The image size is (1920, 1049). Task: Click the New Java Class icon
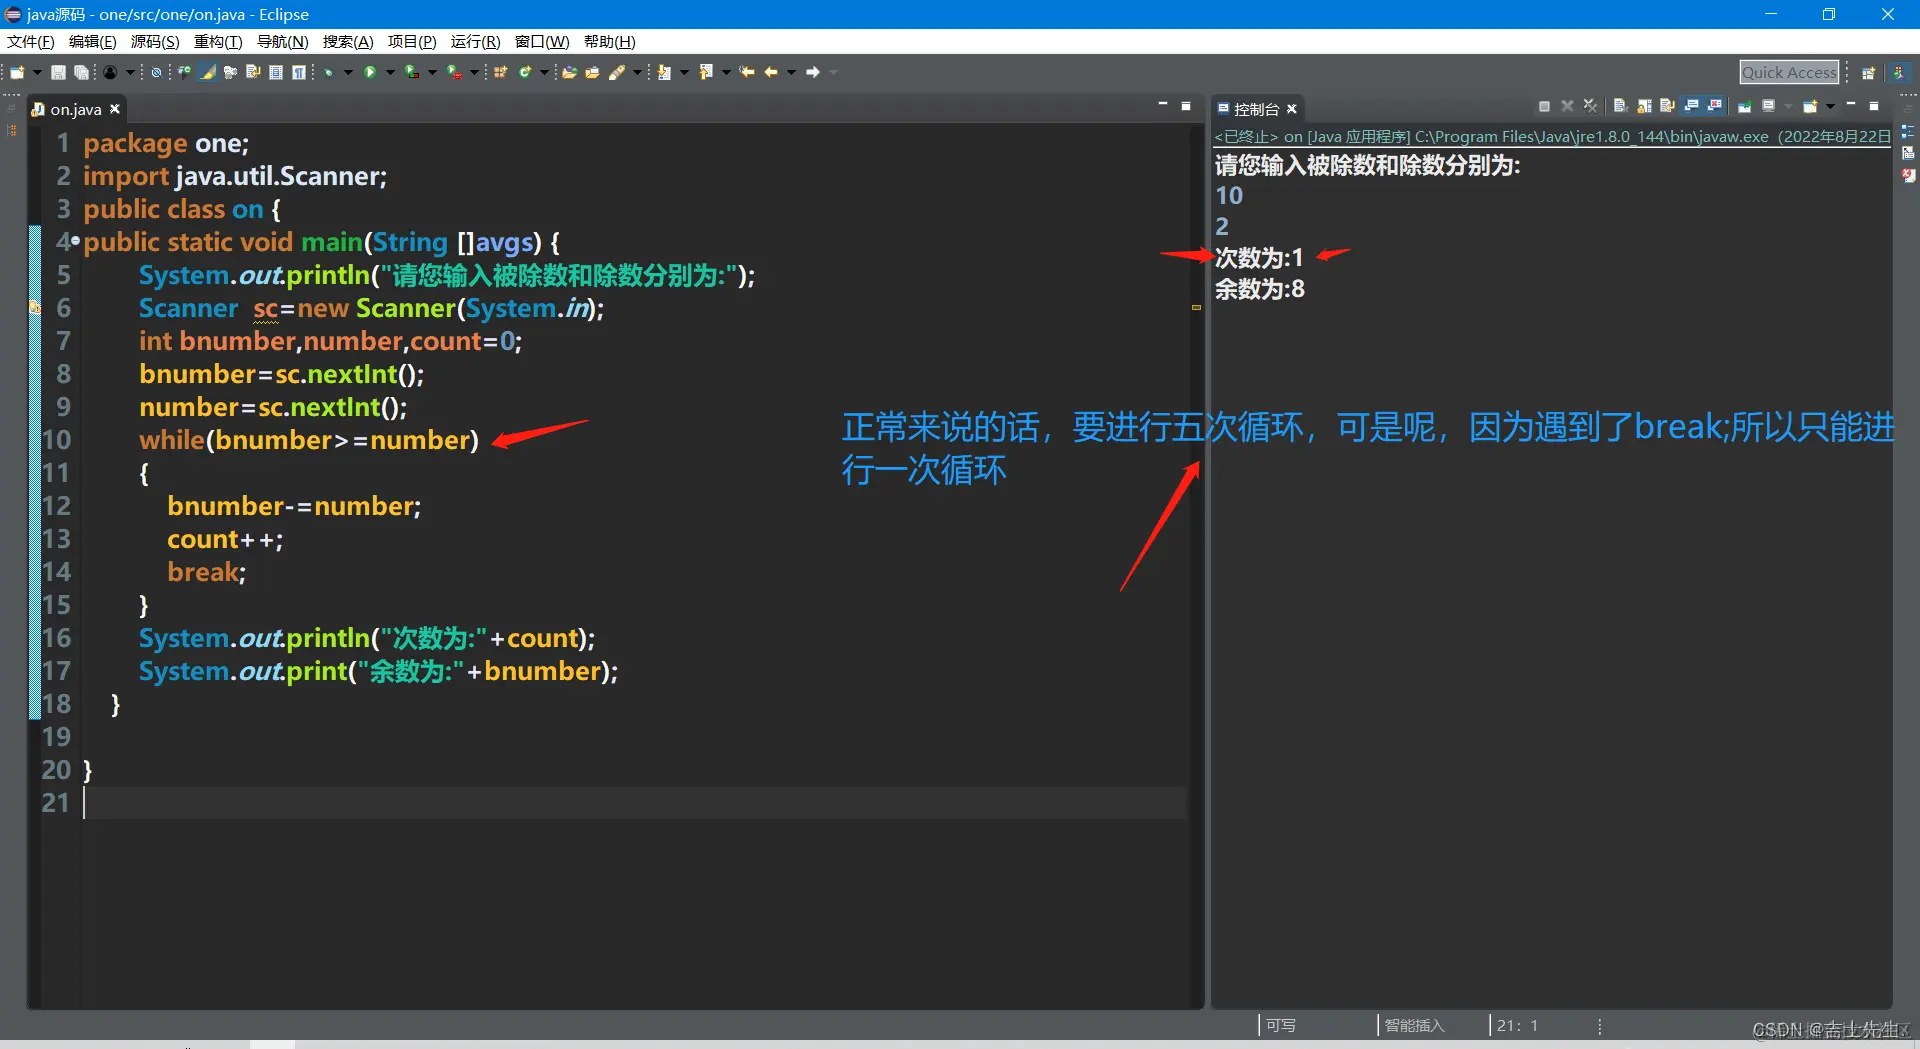click(x=524, y=72)
